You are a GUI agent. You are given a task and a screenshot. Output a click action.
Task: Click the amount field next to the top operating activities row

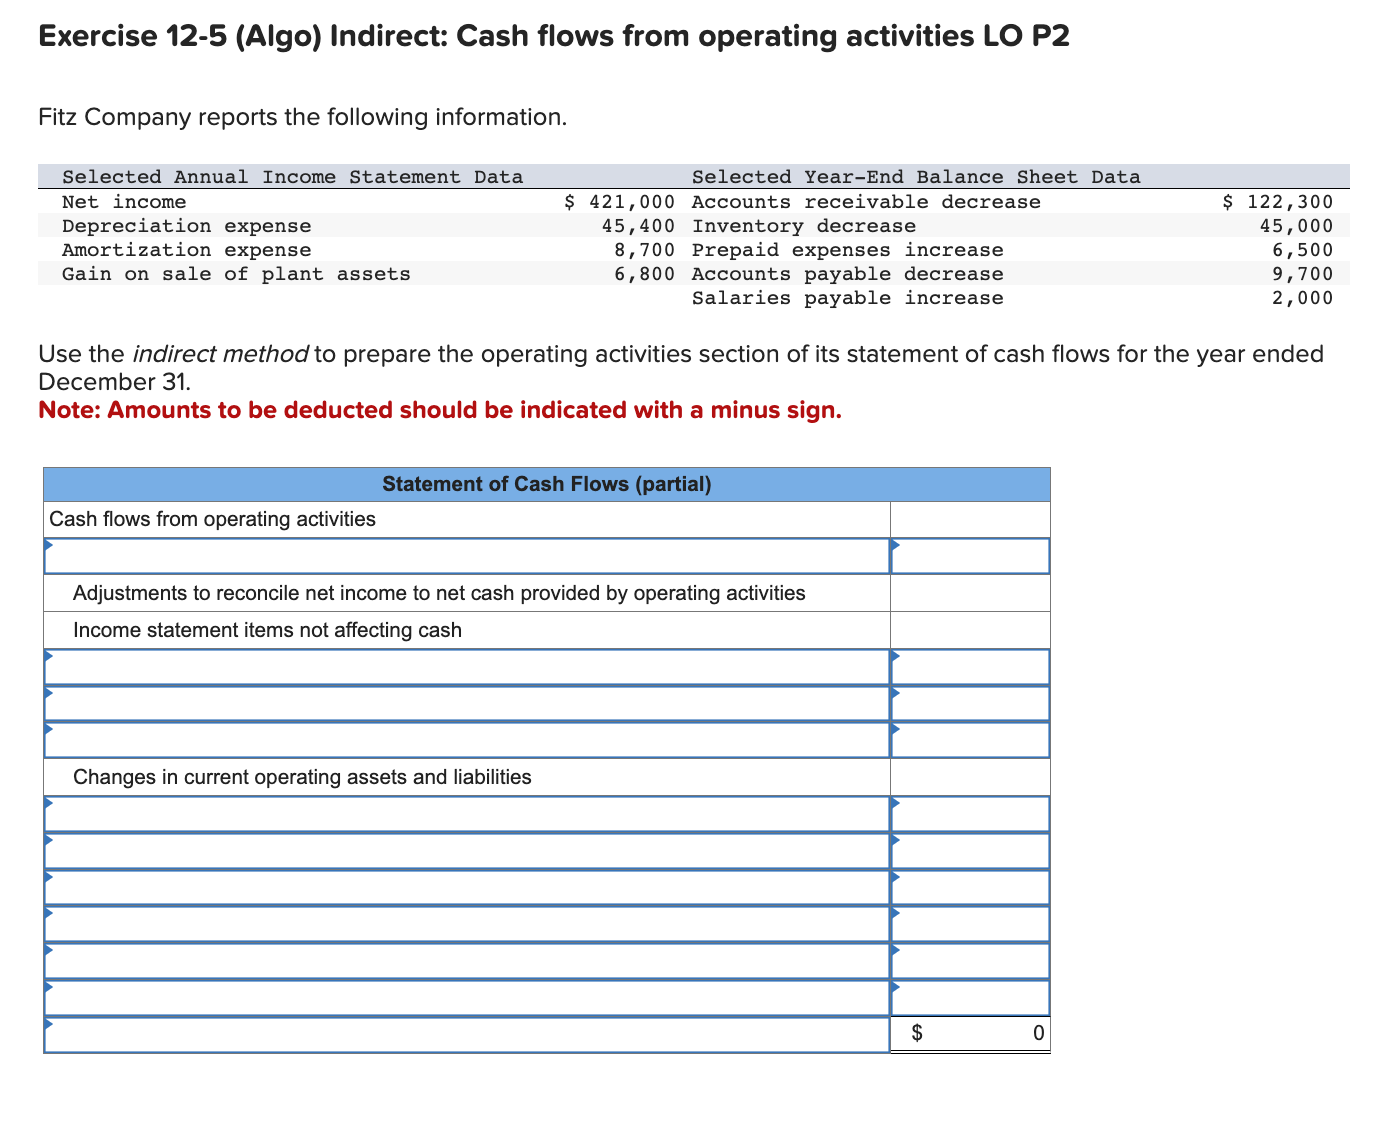[x=970, y=556]
